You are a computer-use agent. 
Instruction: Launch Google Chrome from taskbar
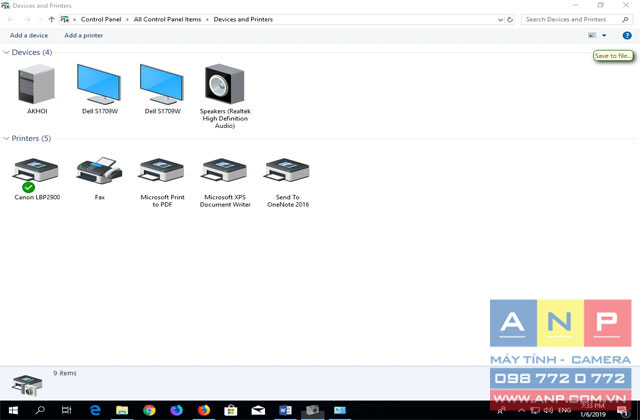click(149, 410)
